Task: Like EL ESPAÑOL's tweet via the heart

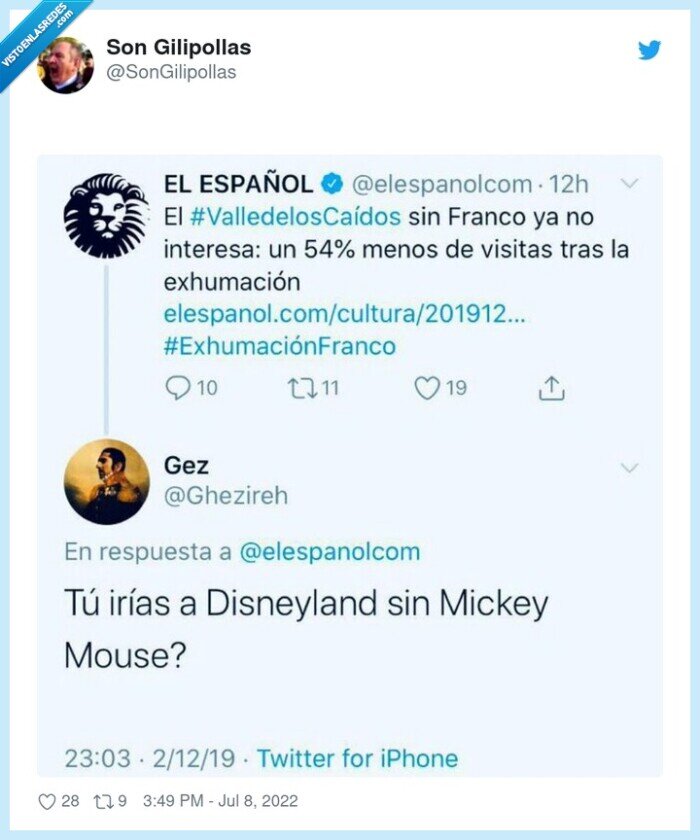Action: click(427, 389)
